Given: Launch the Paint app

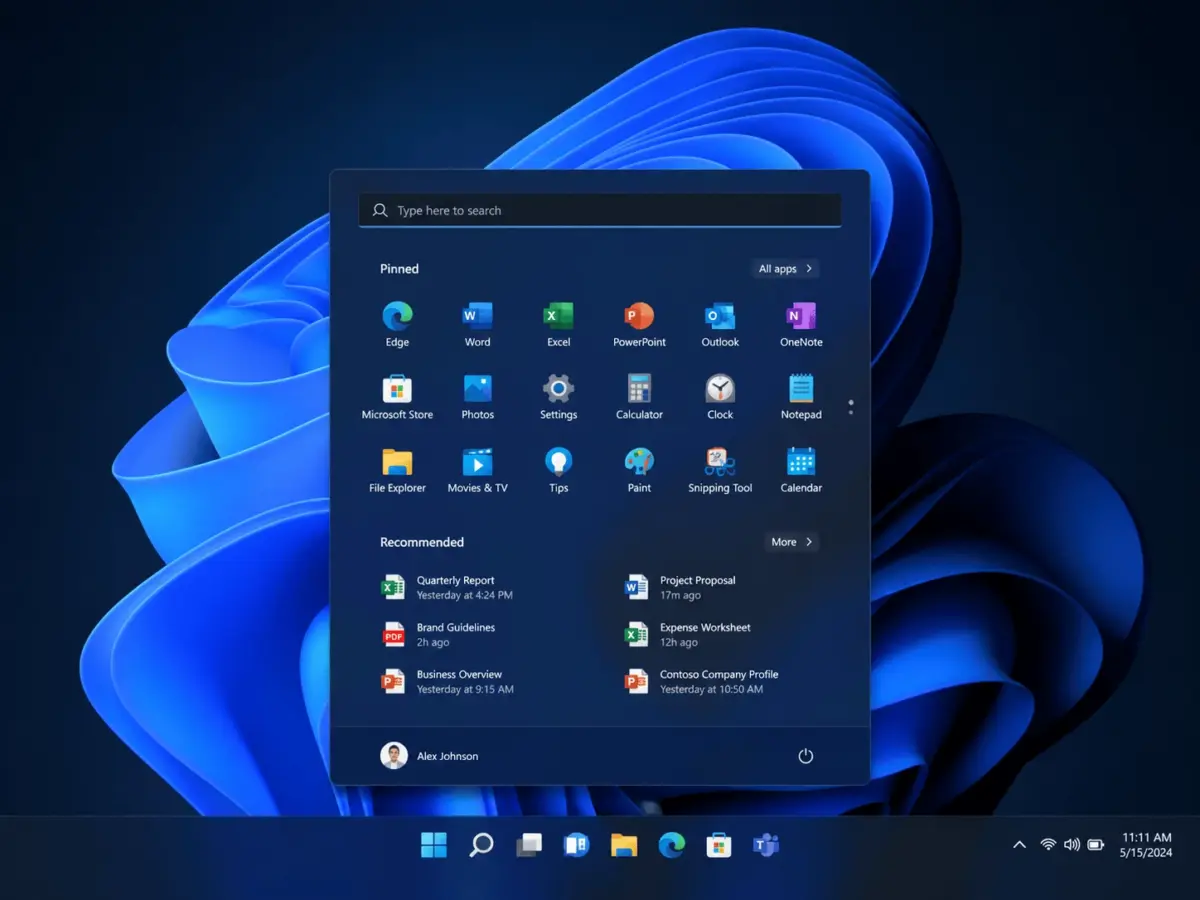Looking at the screenshot, I should click(x=639, y=471).
